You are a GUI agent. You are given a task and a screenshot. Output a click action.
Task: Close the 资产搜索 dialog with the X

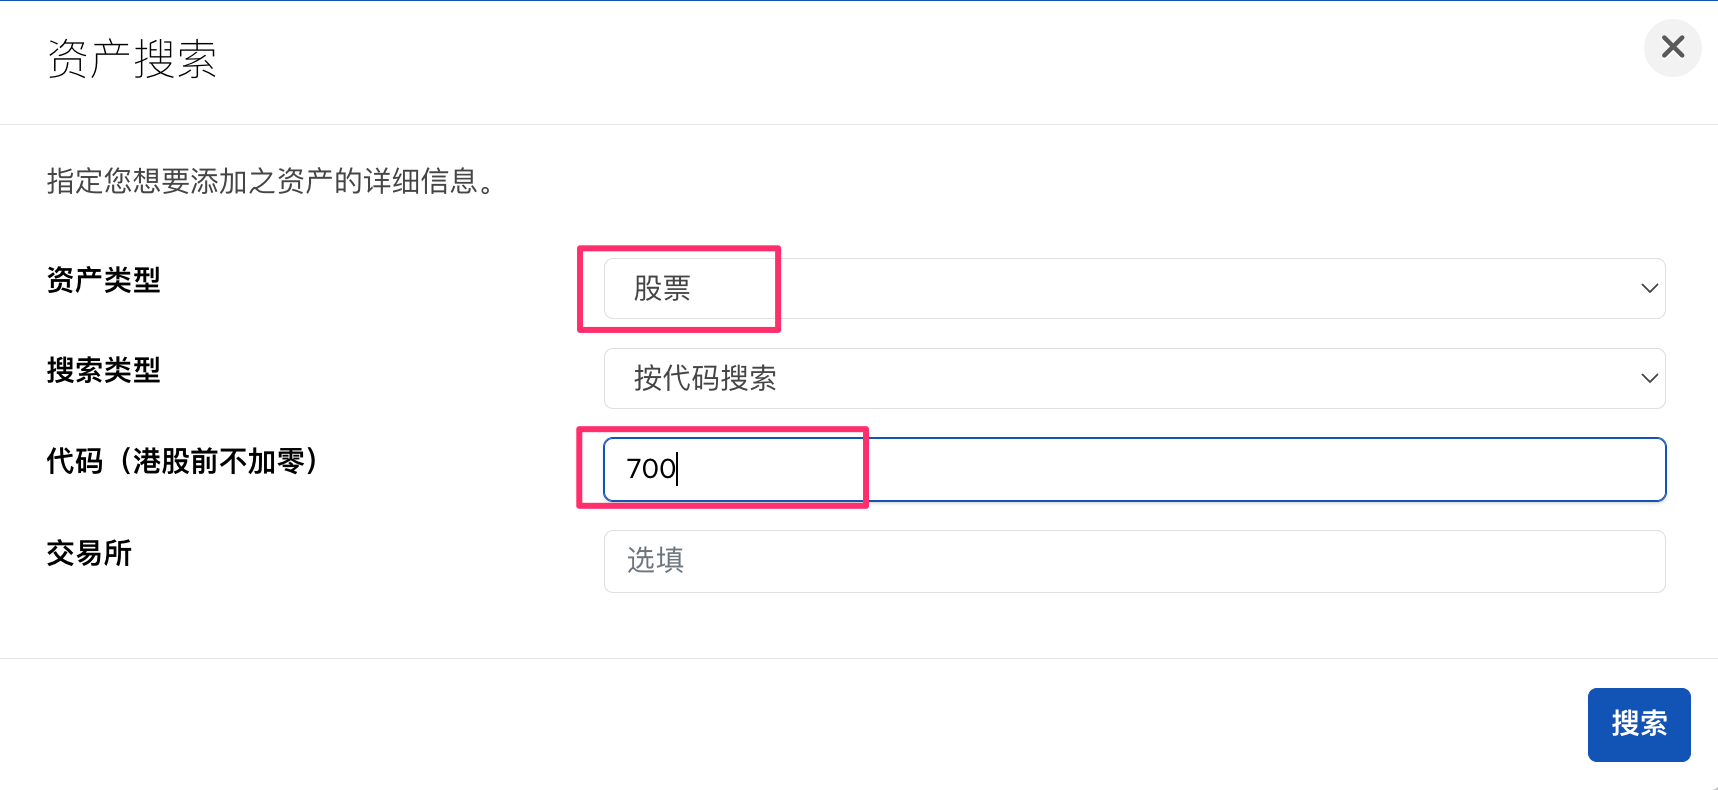point(1672,47)
